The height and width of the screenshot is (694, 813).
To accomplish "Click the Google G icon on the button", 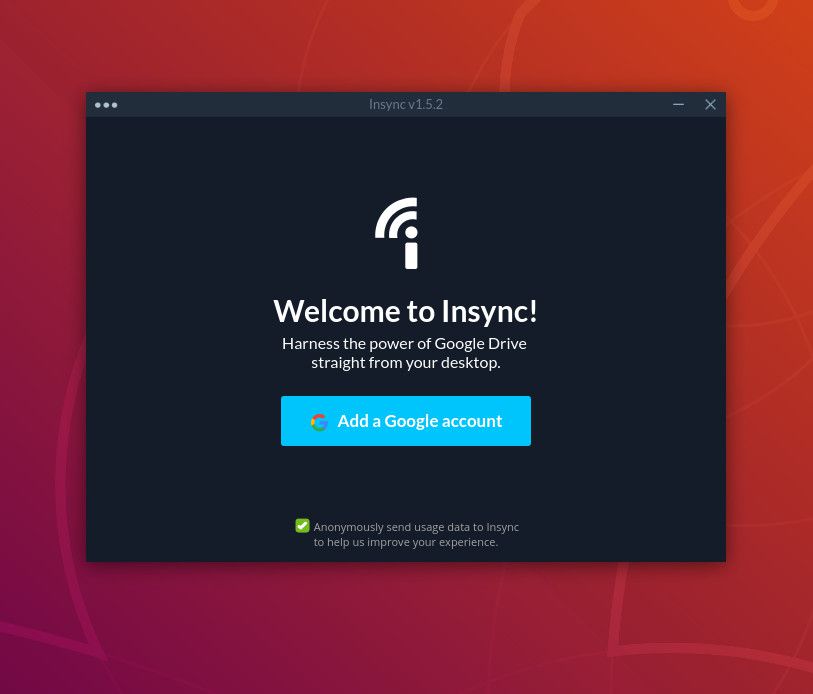I will point(319,422).
